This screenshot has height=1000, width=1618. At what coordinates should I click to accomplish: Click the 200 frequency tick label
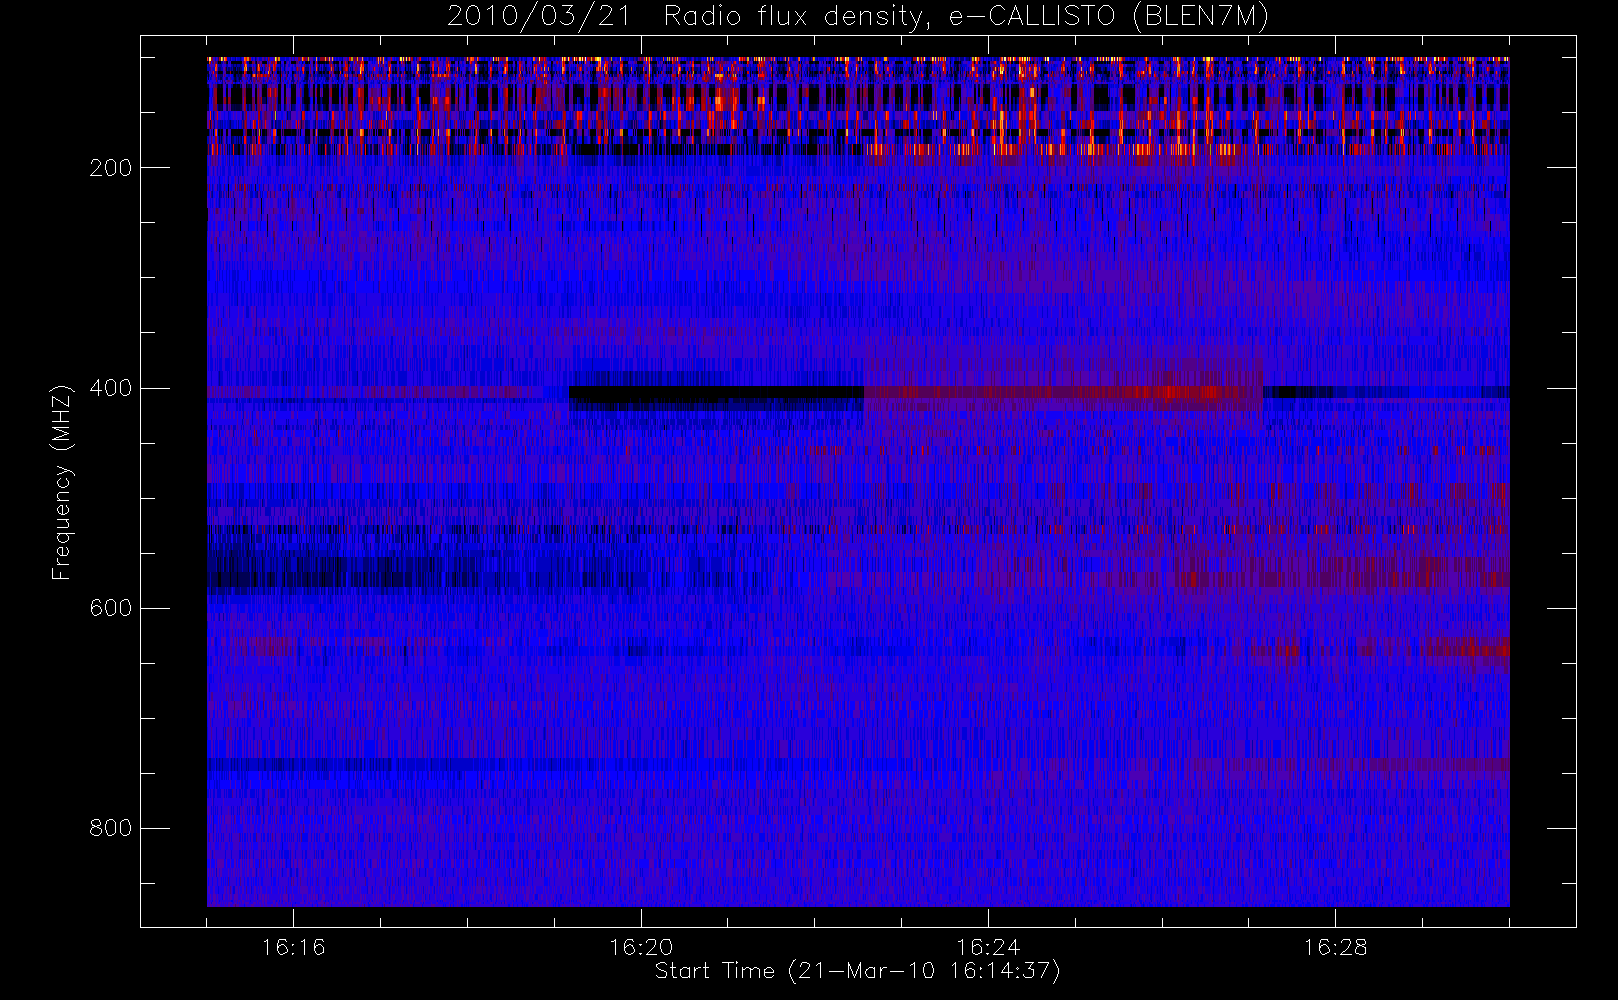click(111, 168)
